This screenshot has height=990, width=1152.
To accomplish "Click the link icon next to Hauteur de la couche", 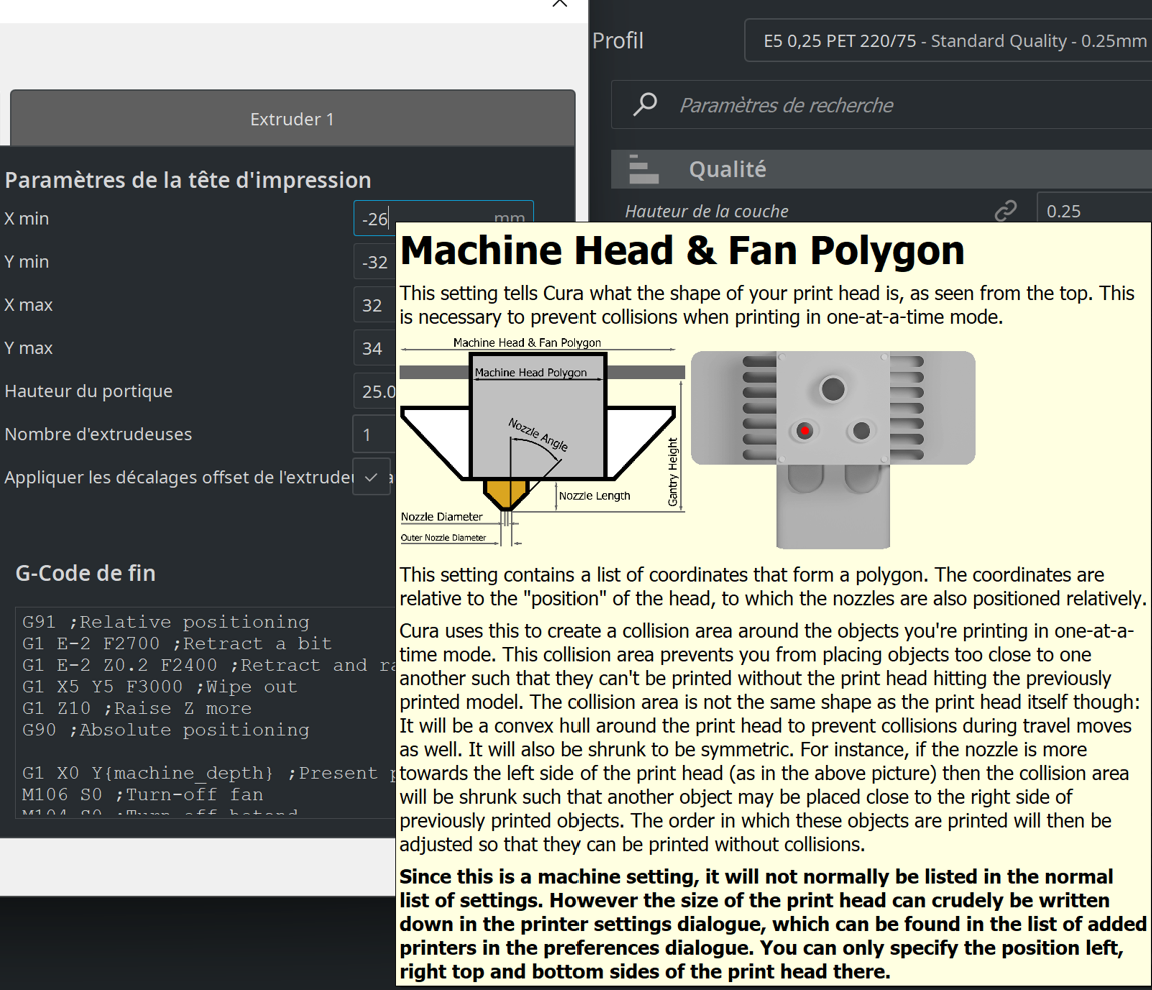I will tap(1005, 211).
